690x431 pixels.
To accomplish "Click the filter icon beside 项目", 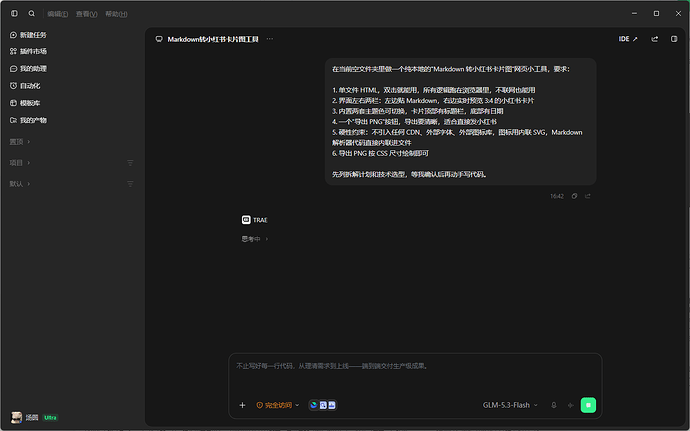I will pyautogui.click(x=130, y=163).
